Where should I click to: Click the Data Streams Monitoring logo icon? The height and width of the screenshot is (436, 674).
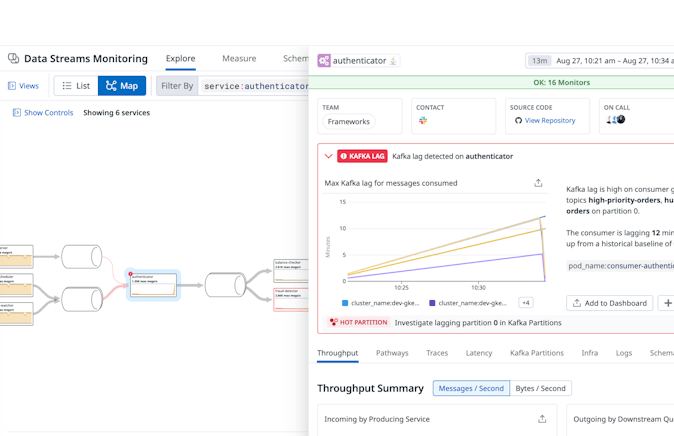[13, 59]
